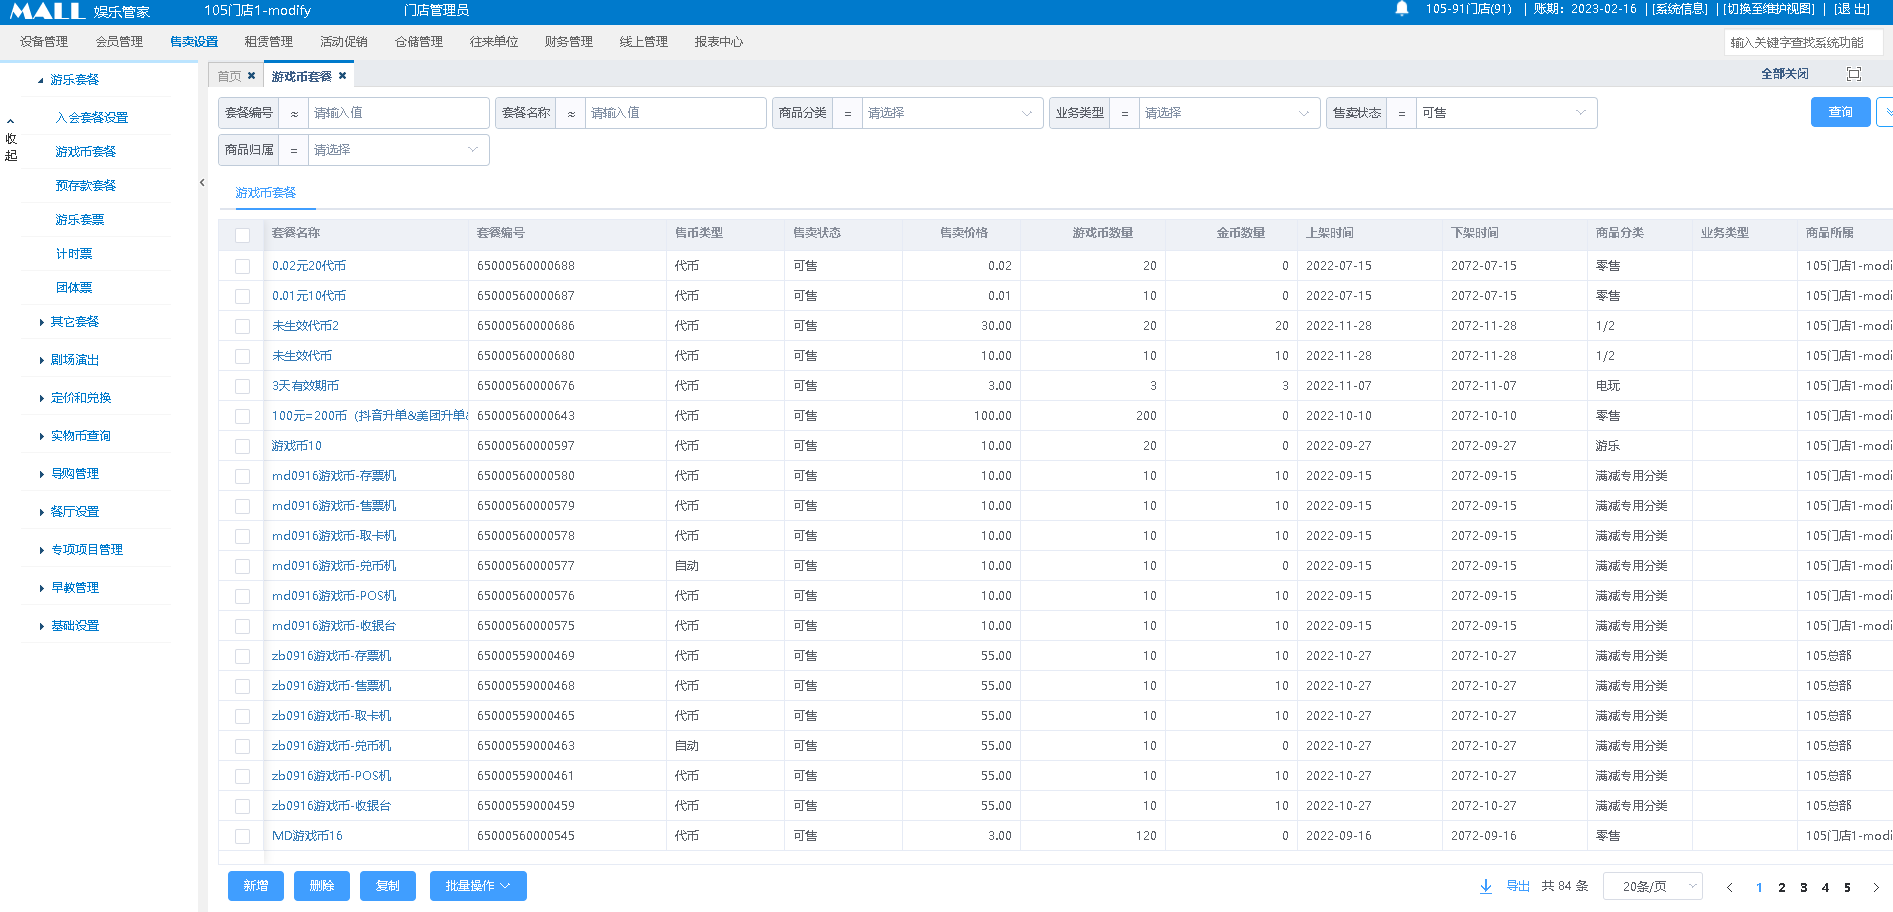Click the export download icon

(x=1486, y=886)
